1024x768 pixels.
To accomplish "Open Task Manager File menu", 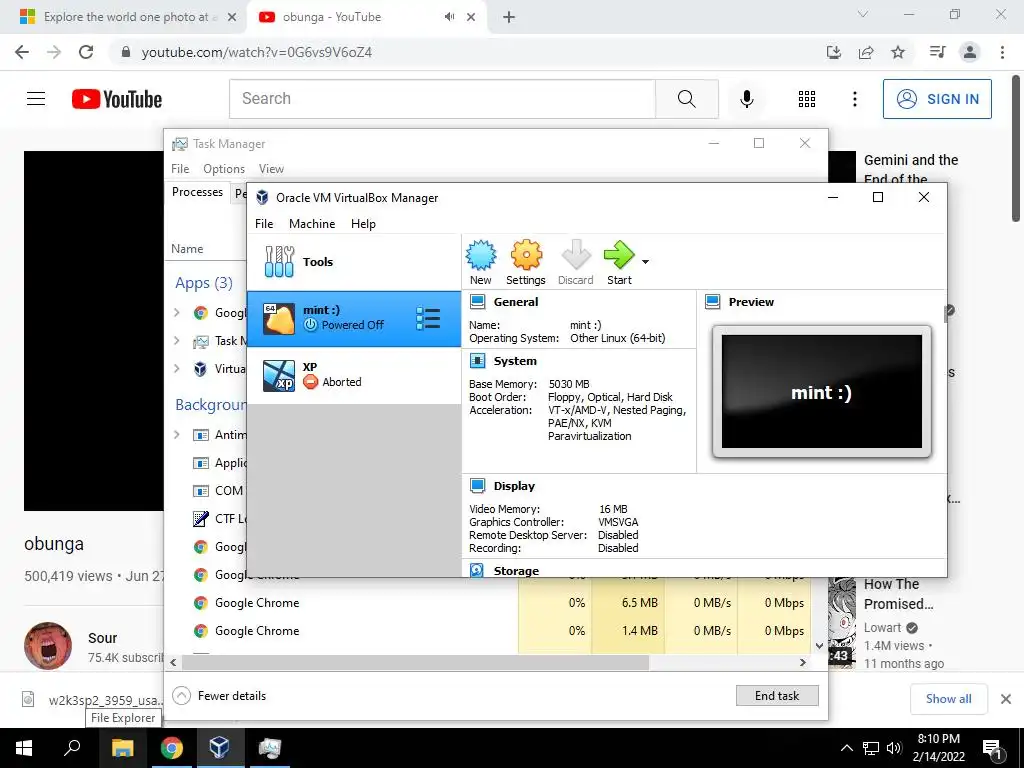I will pos(180,168).
